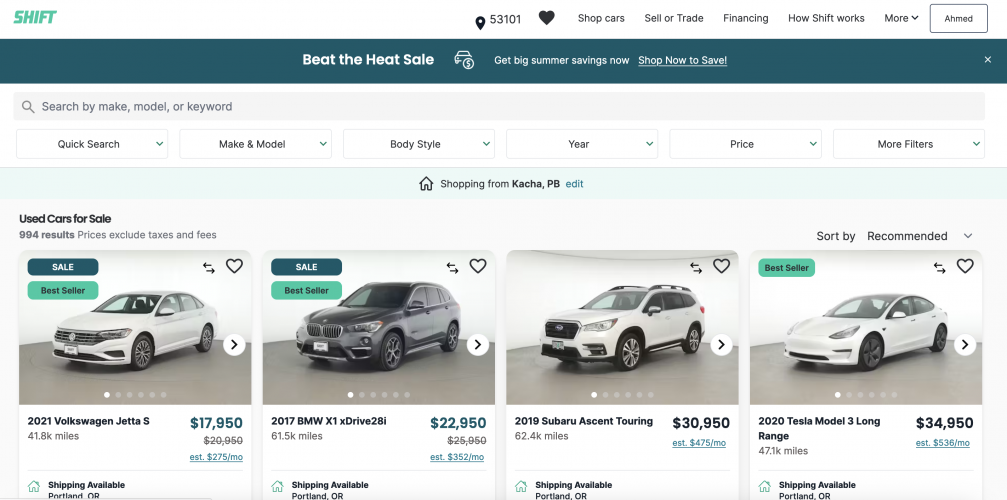Click the home icon beside Shopping from
The width and height of the screenshot is (1007, 500).
click(x=426, y=184)
